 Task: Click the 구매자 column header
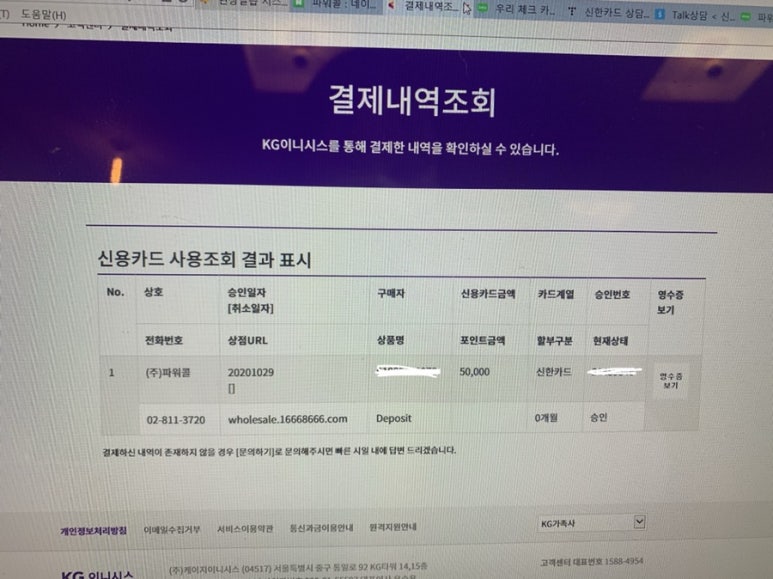[390, 293]
